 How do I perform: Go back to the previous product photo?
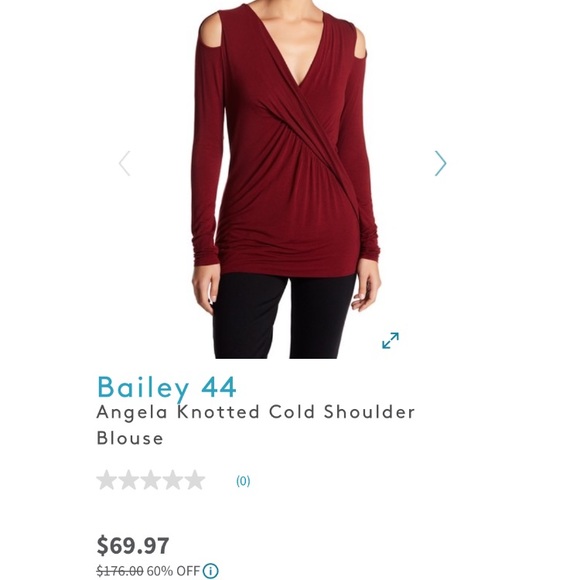coord(124,163)
